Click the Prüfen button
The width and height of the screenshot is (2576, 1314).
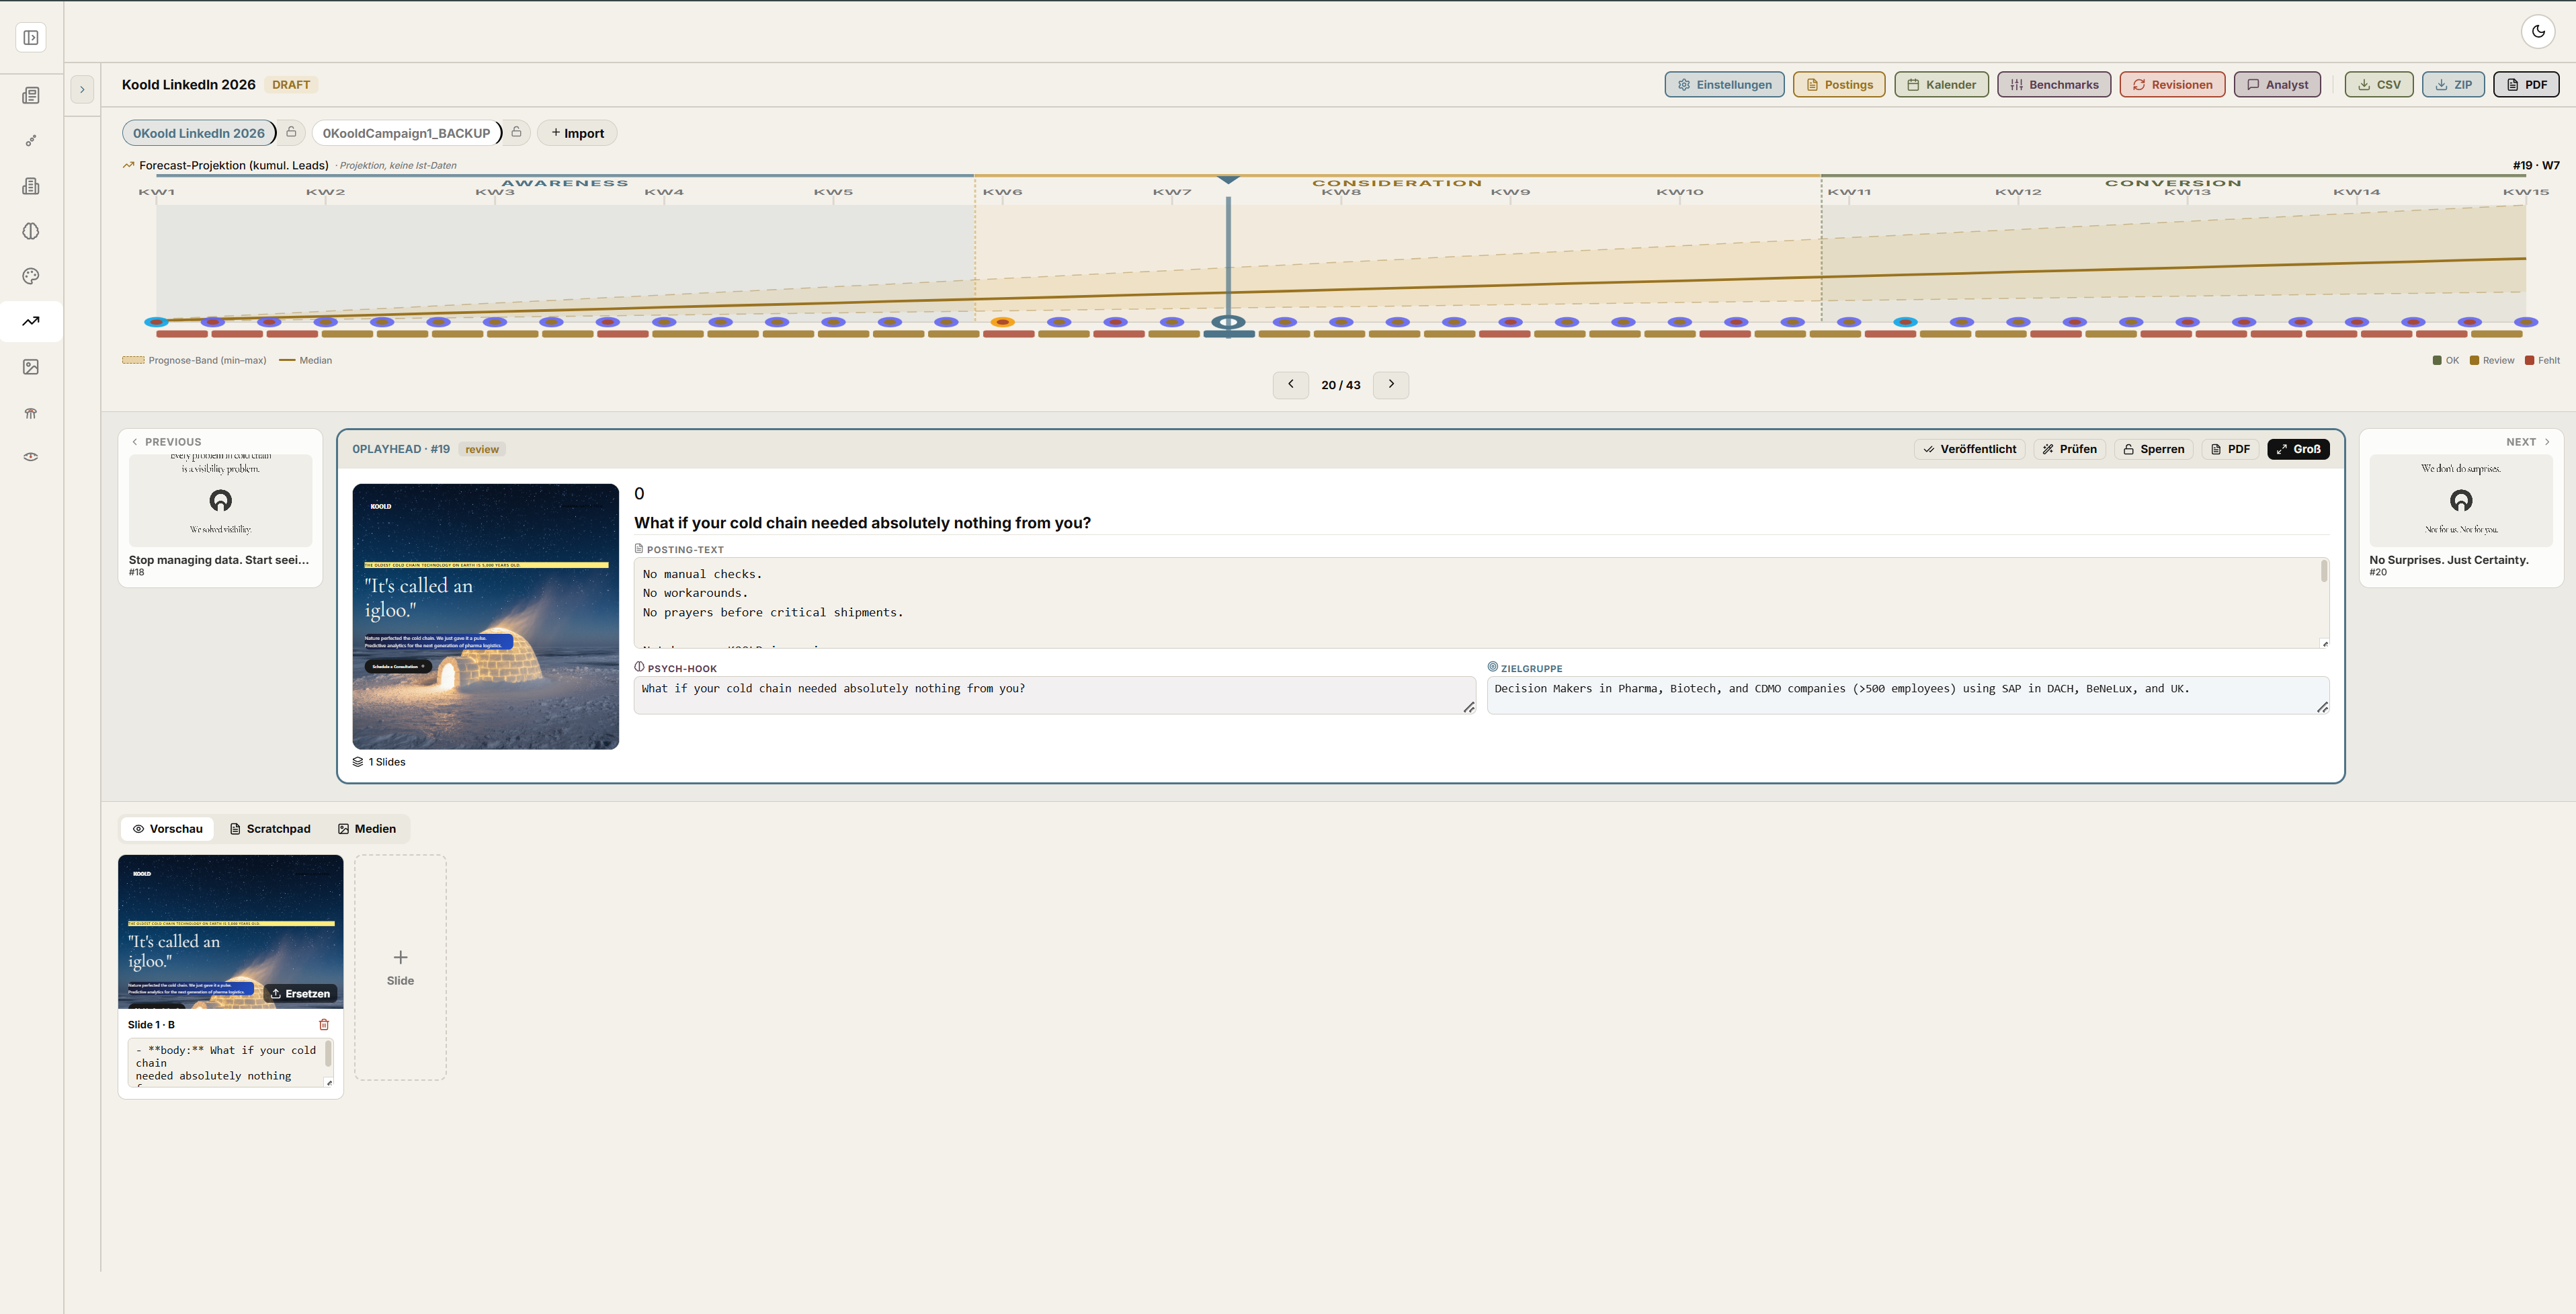[x=2068, y=449]
